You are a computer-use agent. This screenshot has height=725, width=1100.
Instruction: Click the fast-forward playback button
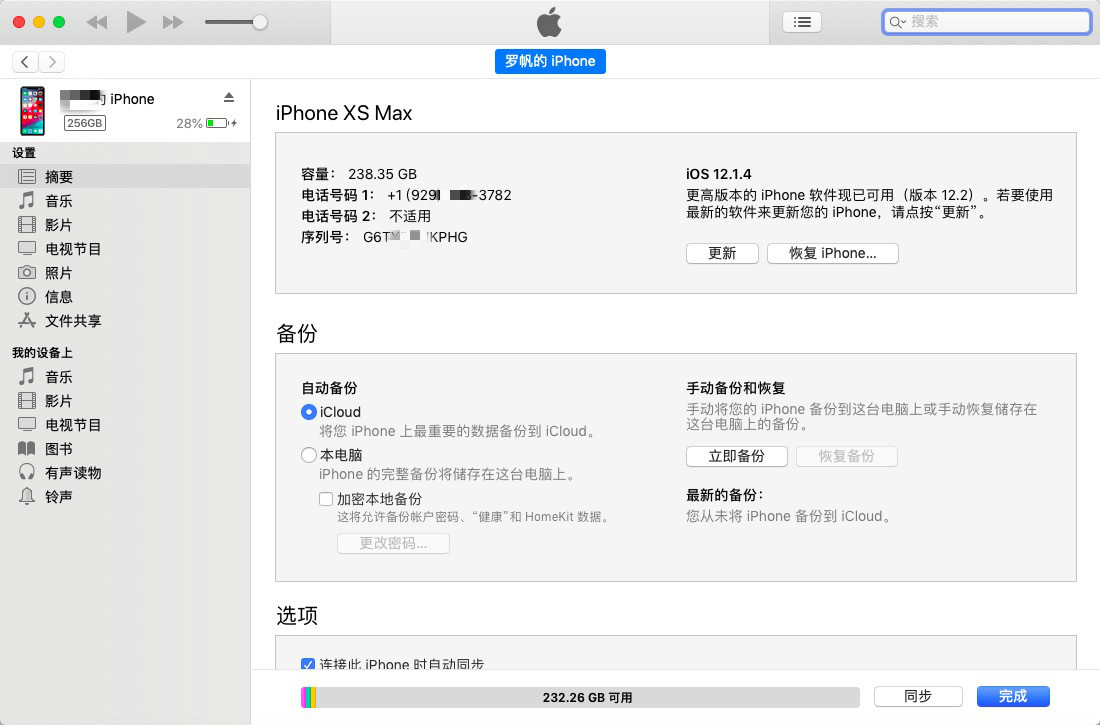pyautogui.click(x=173, y=22)
